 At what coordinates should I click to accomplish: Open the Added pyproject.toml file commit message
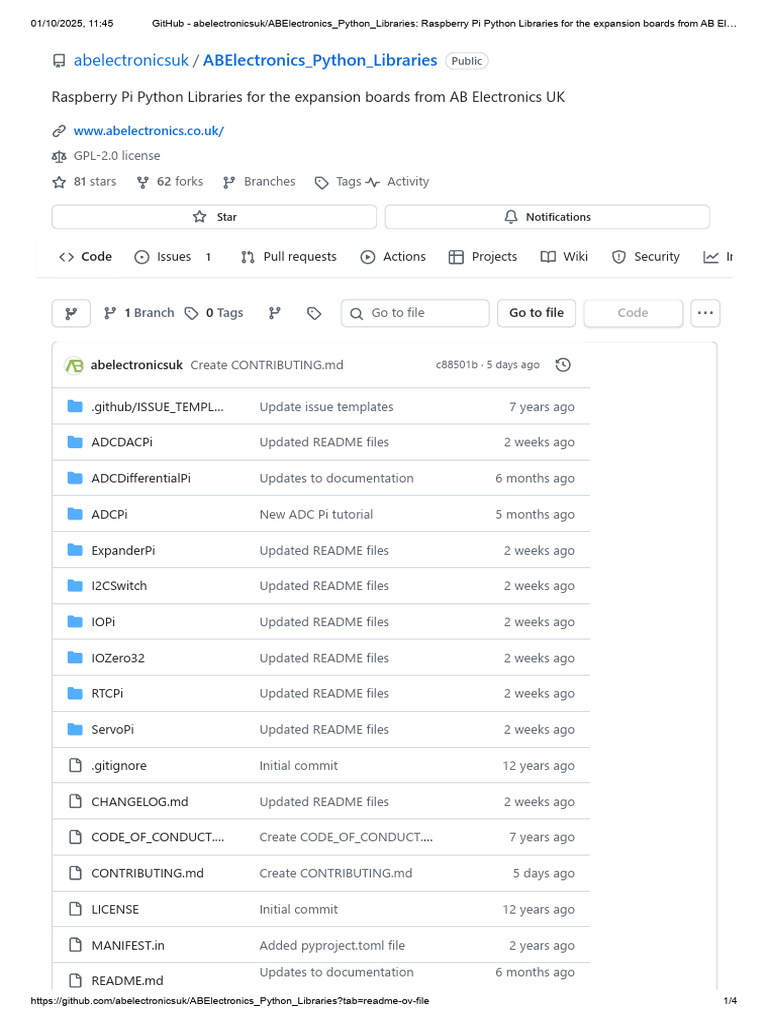pos(332,945)
